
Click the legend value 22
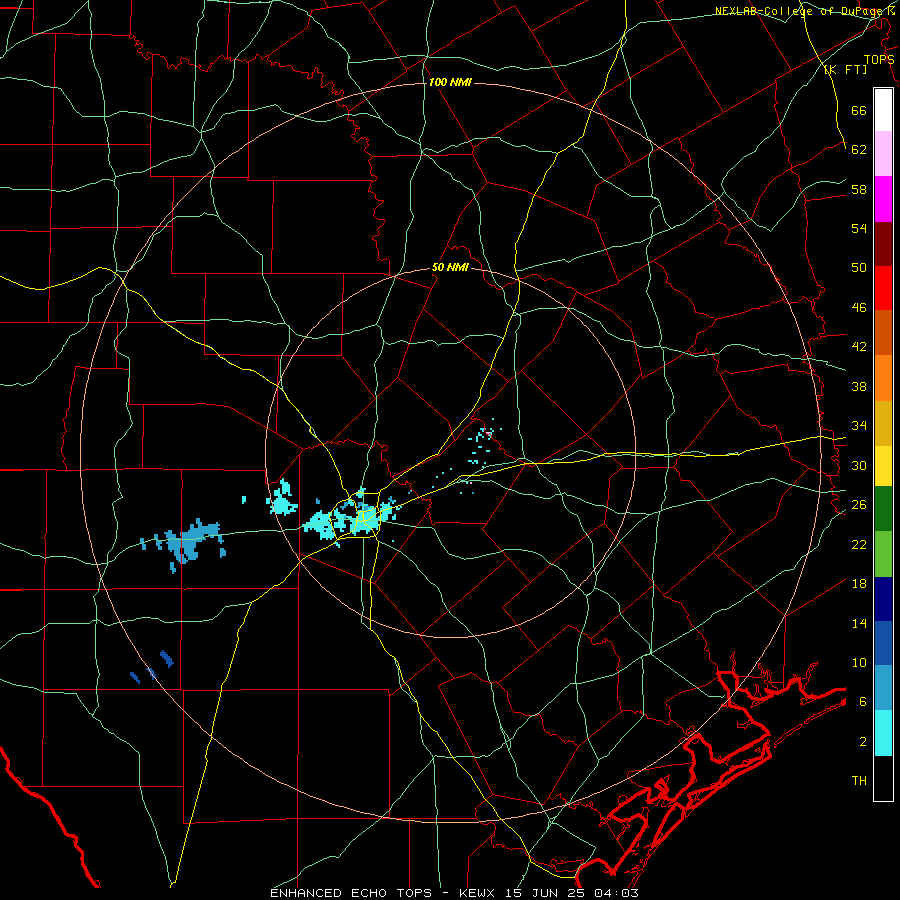click(x=859, y=545)
